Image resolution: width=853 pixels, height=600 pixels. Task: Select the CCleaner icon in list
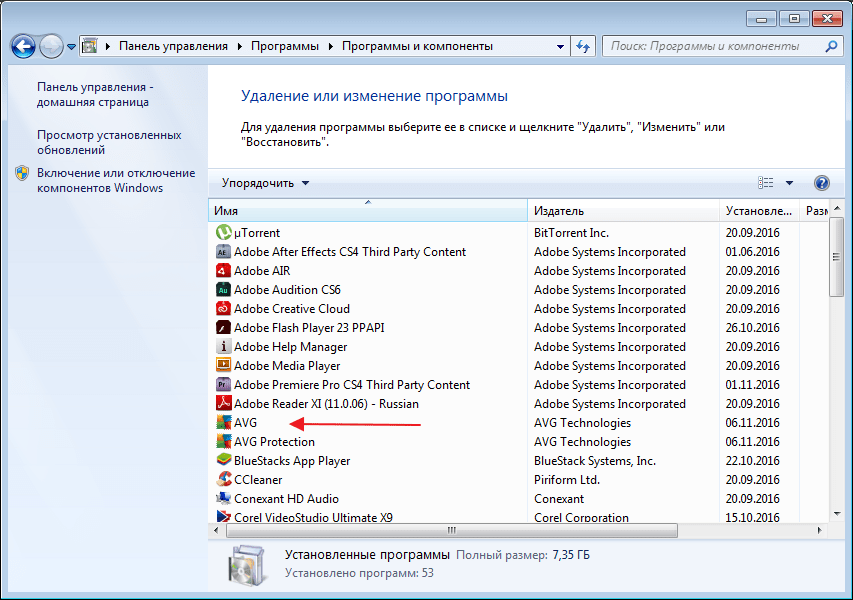pyautogui.click(x=224, y=479)
